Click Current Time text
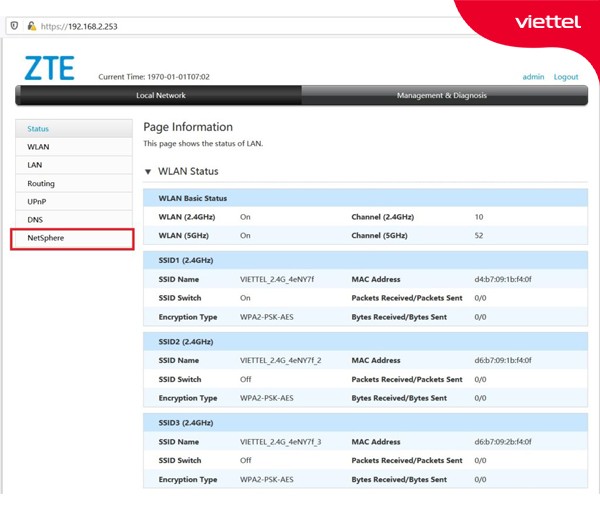Viewport: 600px width, 525px height. point(154,77)
